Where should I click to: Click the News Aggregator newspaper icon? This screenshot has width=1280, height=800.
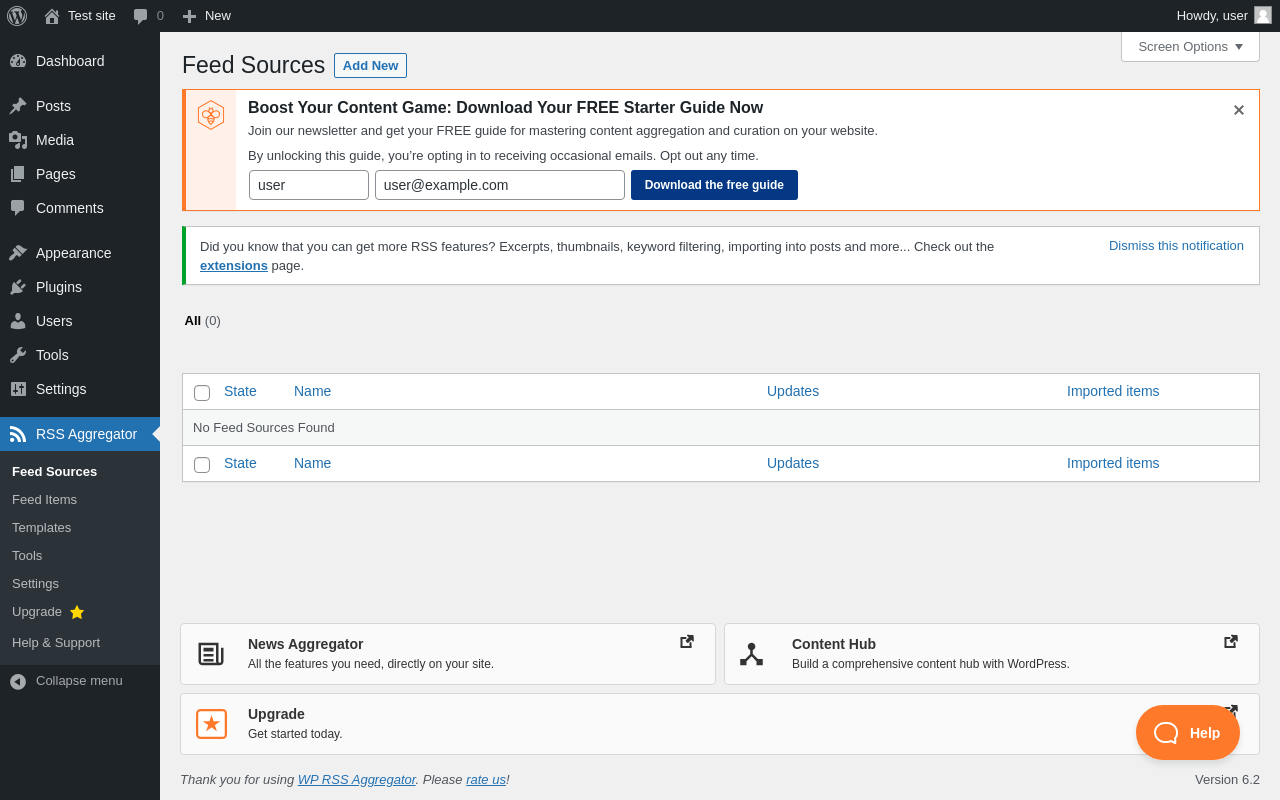tap(211, 654)
